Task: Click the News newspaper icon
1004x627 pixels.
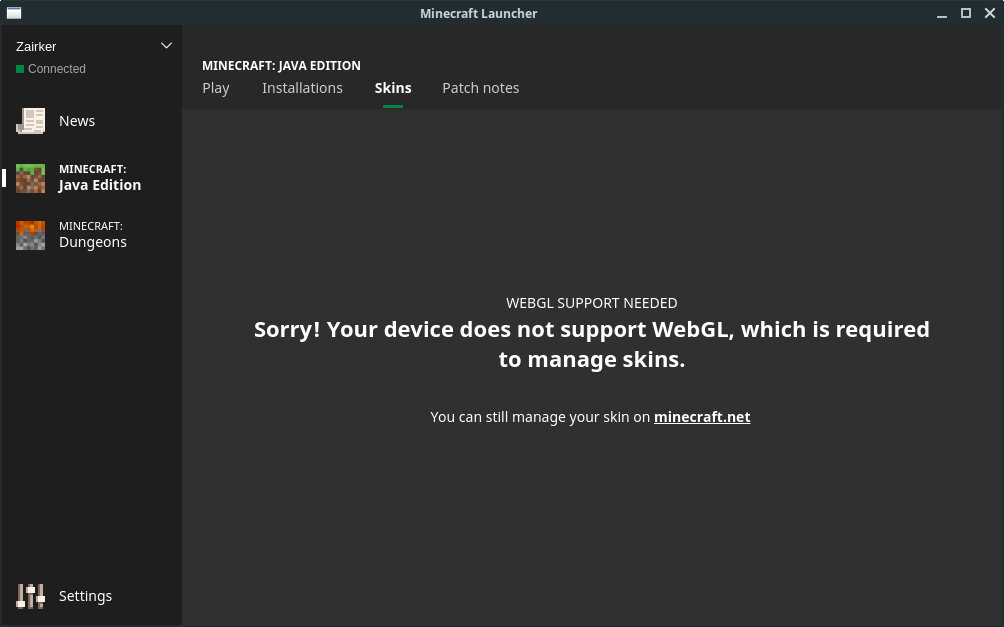Action: click(x=31, y=121)
